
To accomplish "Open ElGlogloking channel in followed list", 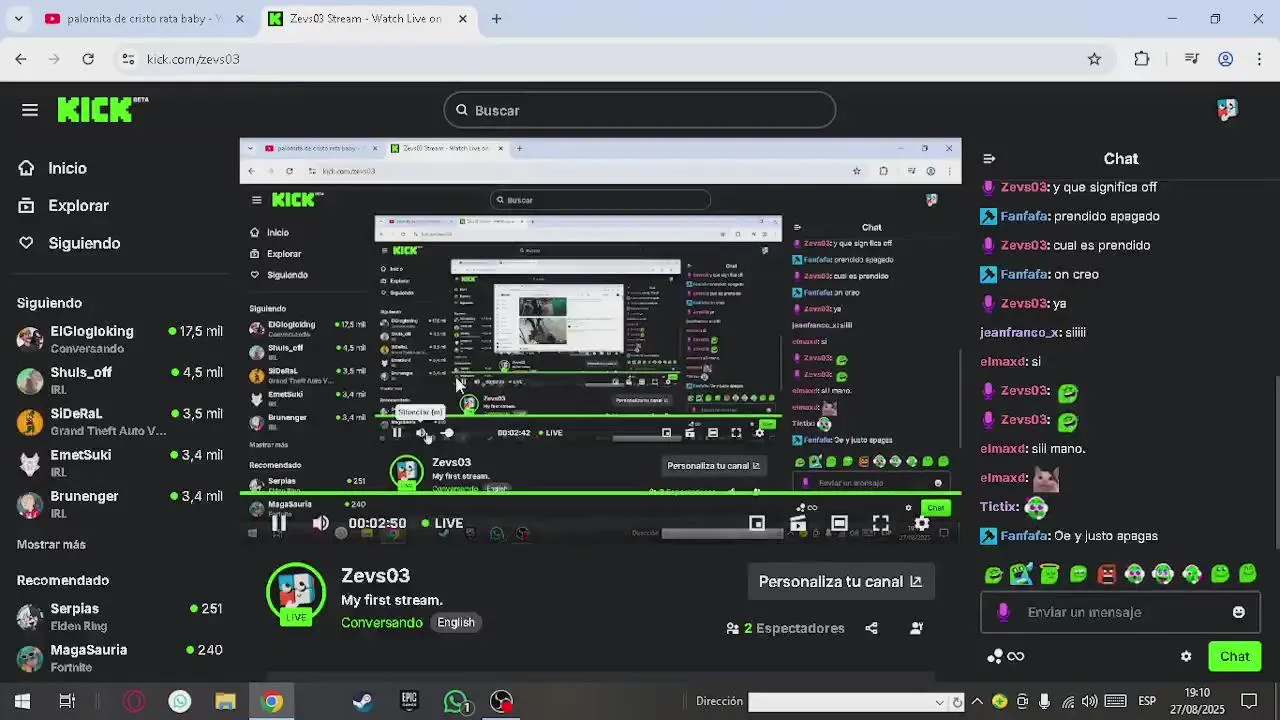I will [x=119, y=339].
